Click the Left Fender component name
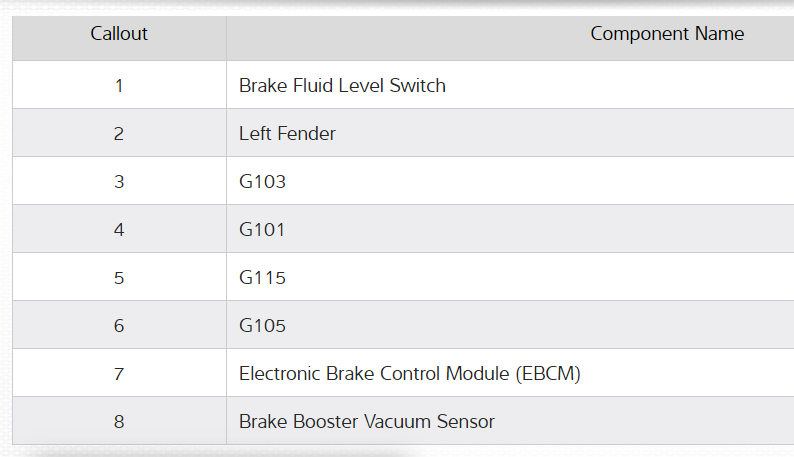 (x=287, y=134)
